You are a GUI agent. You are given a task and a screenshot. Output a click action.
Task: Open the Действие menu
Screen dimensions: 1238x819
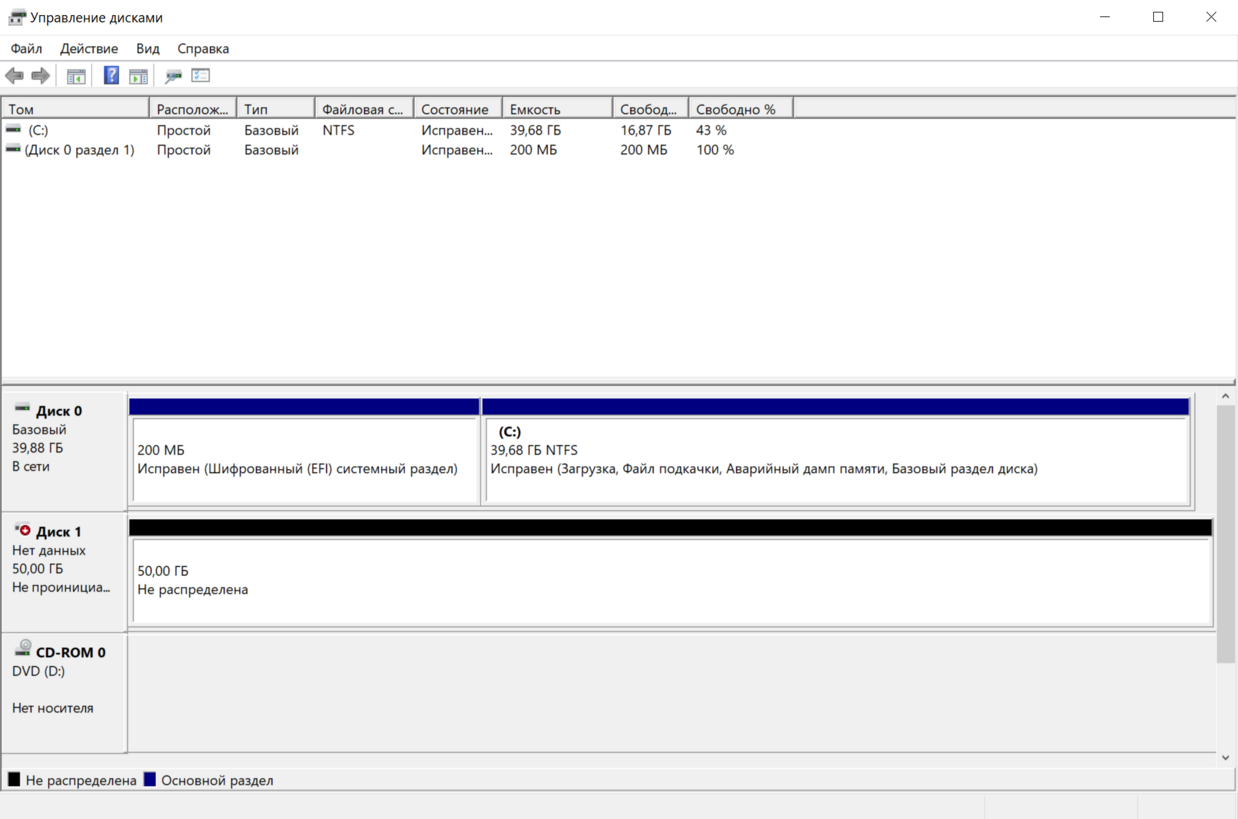tap(89, 48)
